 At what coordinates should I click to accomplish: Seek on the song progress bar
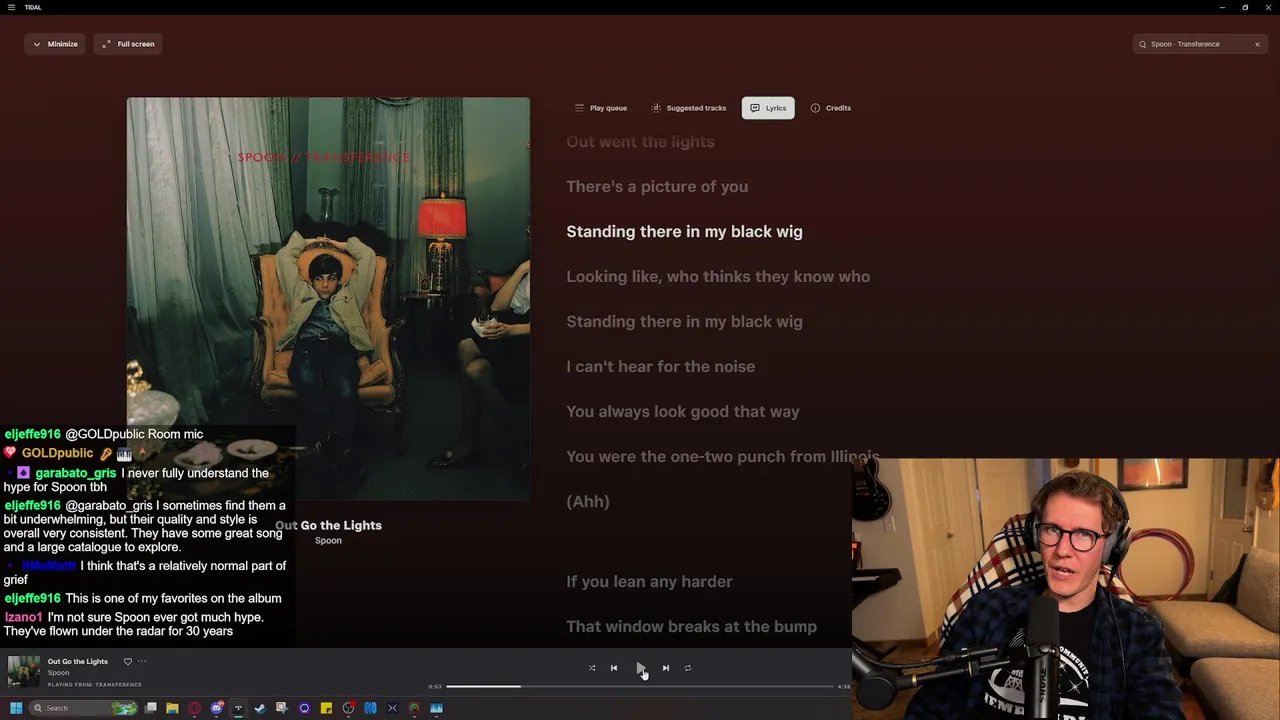[x=640, y=686]
